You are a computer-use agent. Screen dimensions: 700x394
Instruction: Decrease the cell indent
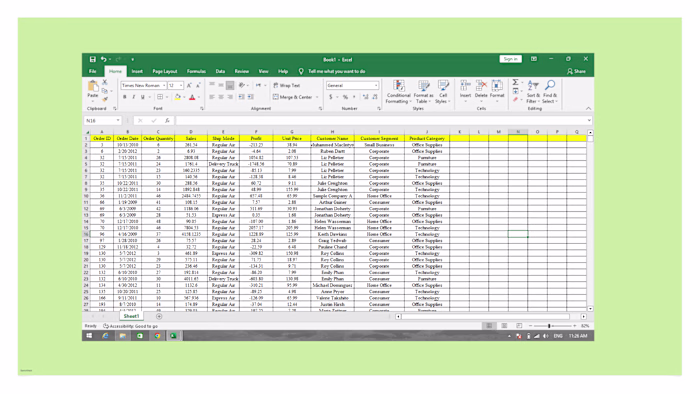(x=241, y=97)
